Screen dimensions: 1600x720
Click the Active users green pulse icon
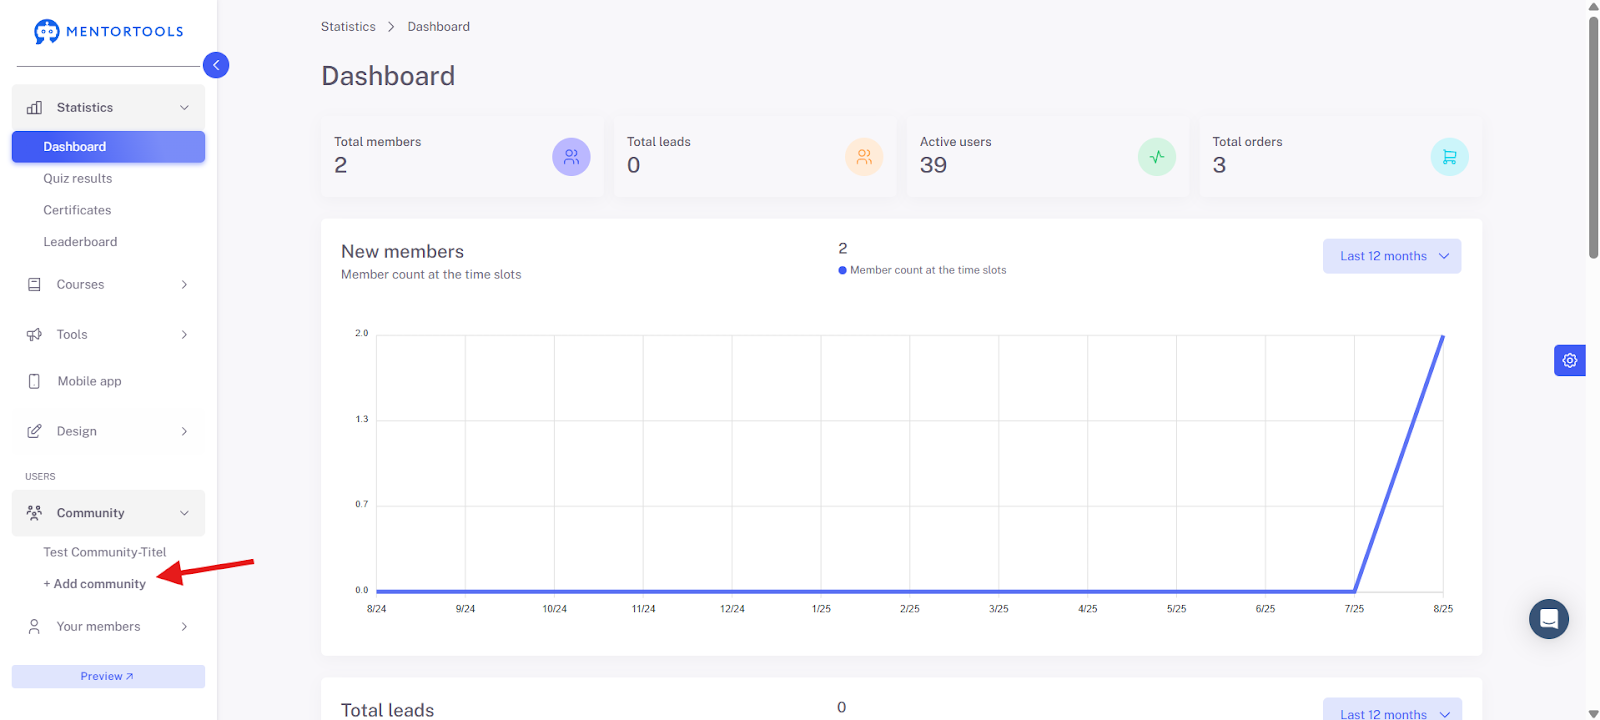(1157, 157)
